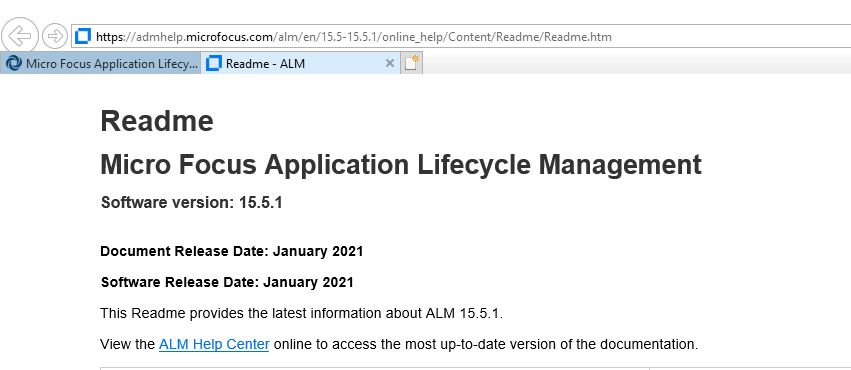Close the Readme - ALM tab
The height and width of the screenshot is (370, 851).
click(x=389, y=63)
